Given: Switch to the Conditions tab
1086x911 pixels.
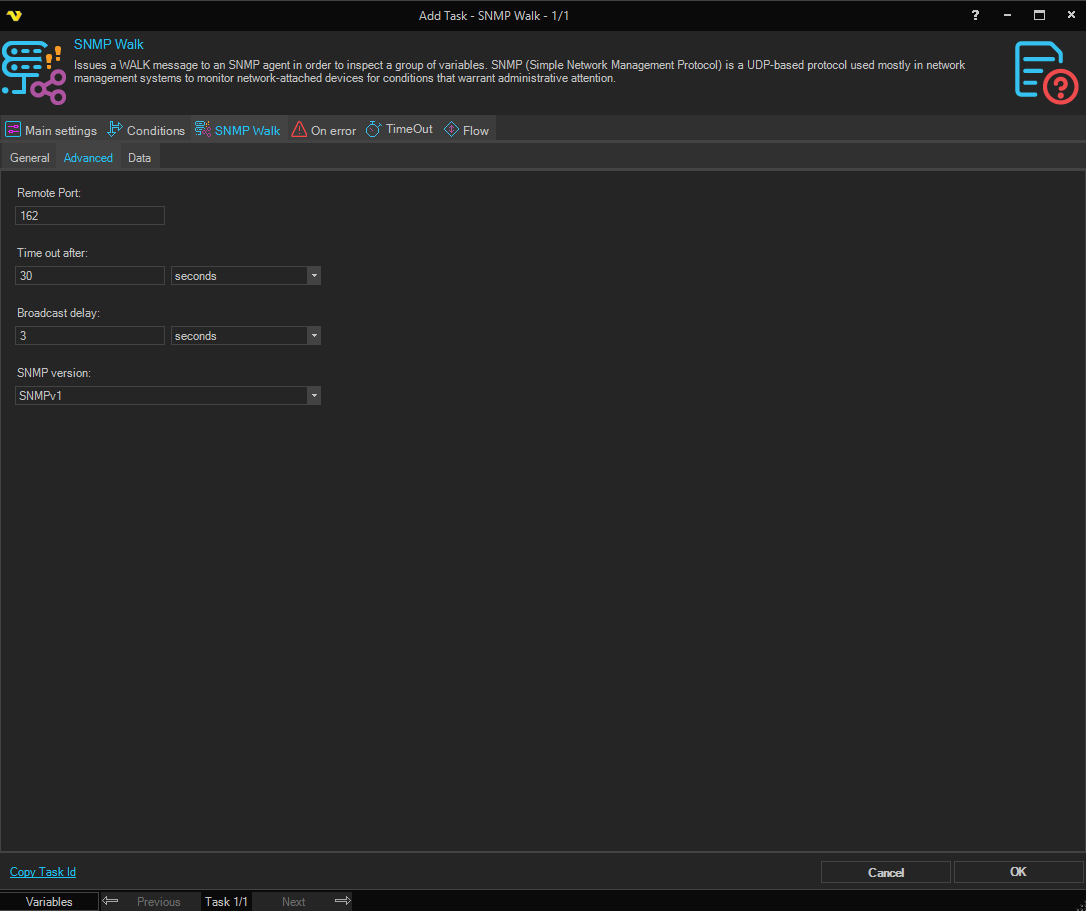Looking at the screenshot, I should pyautogui.click(x=147, y=130).
